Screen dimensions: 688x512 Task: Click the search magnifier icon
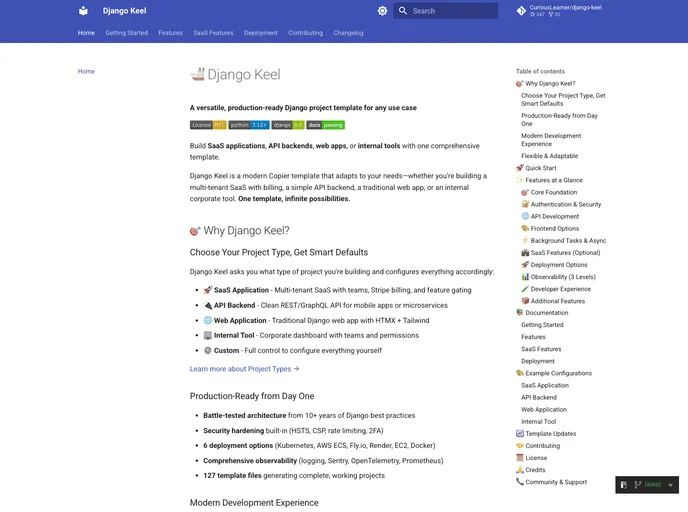pos(402,11)
